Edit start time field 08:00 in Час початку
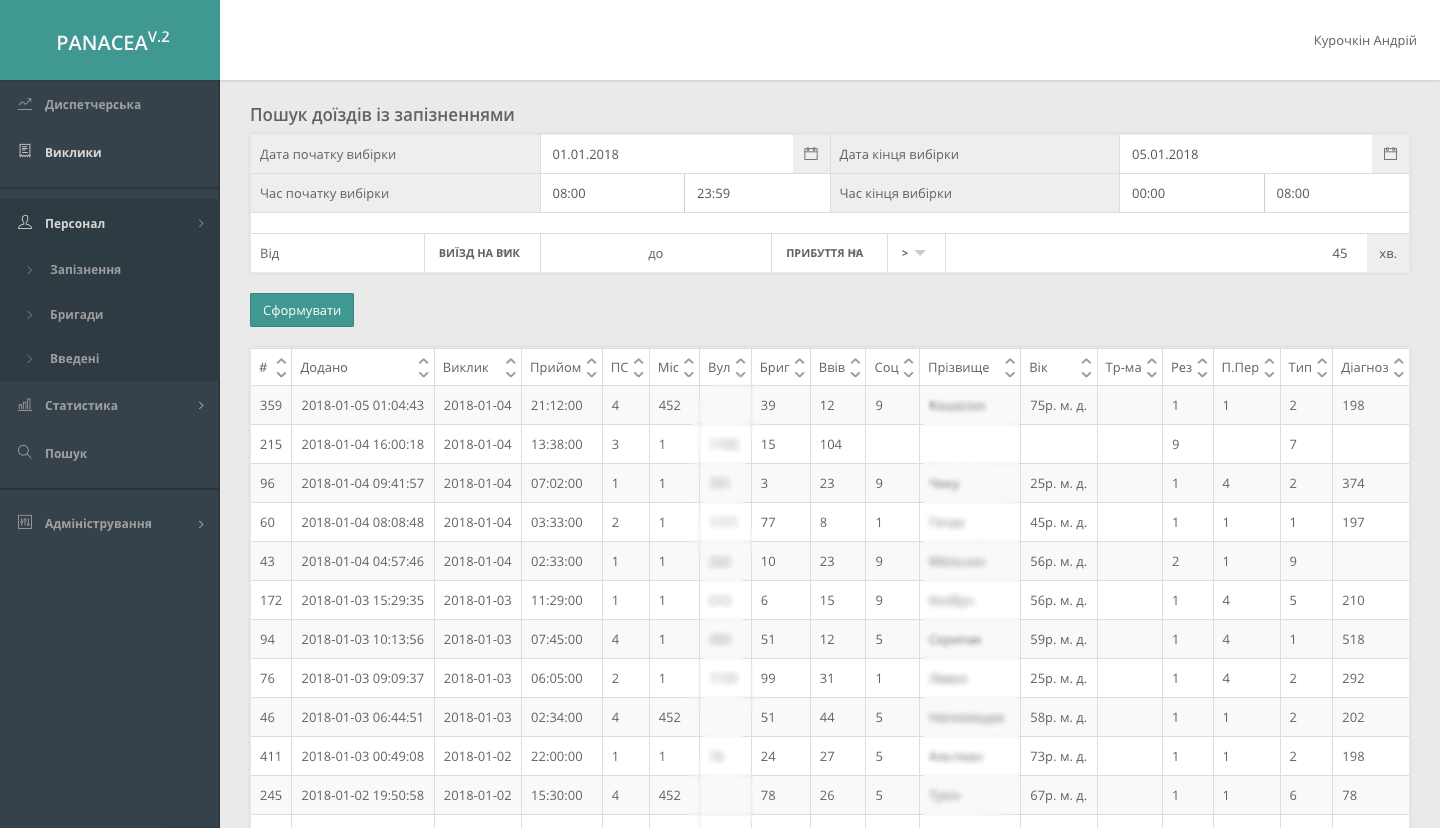The width and height of the screenshot is (1440, 828). click(x=612, y=193)
